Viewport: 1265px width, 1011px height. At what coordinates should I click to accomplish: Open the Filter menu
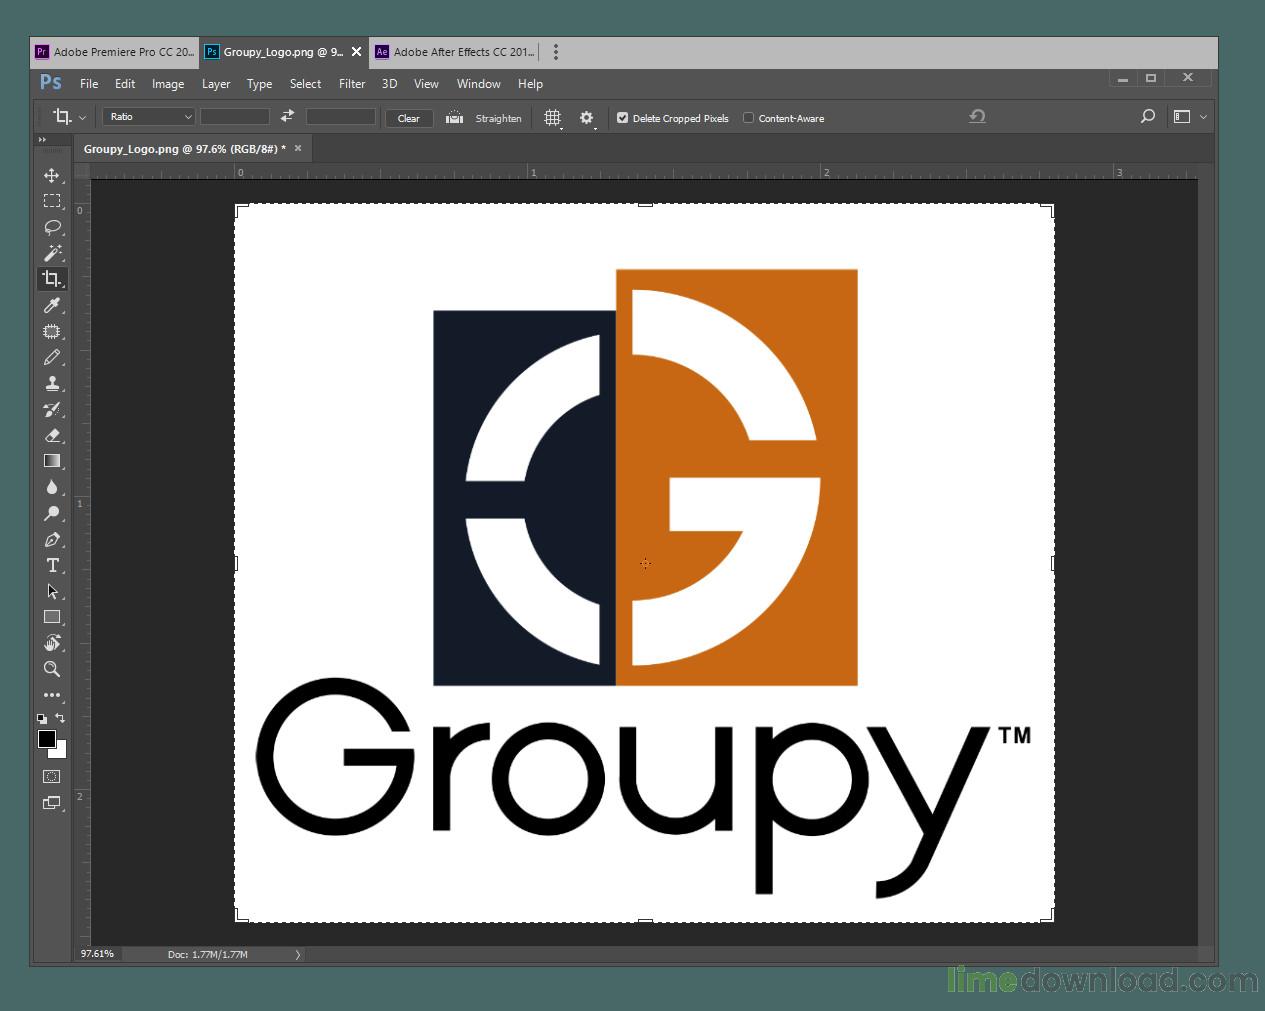(x=352, y=84)
